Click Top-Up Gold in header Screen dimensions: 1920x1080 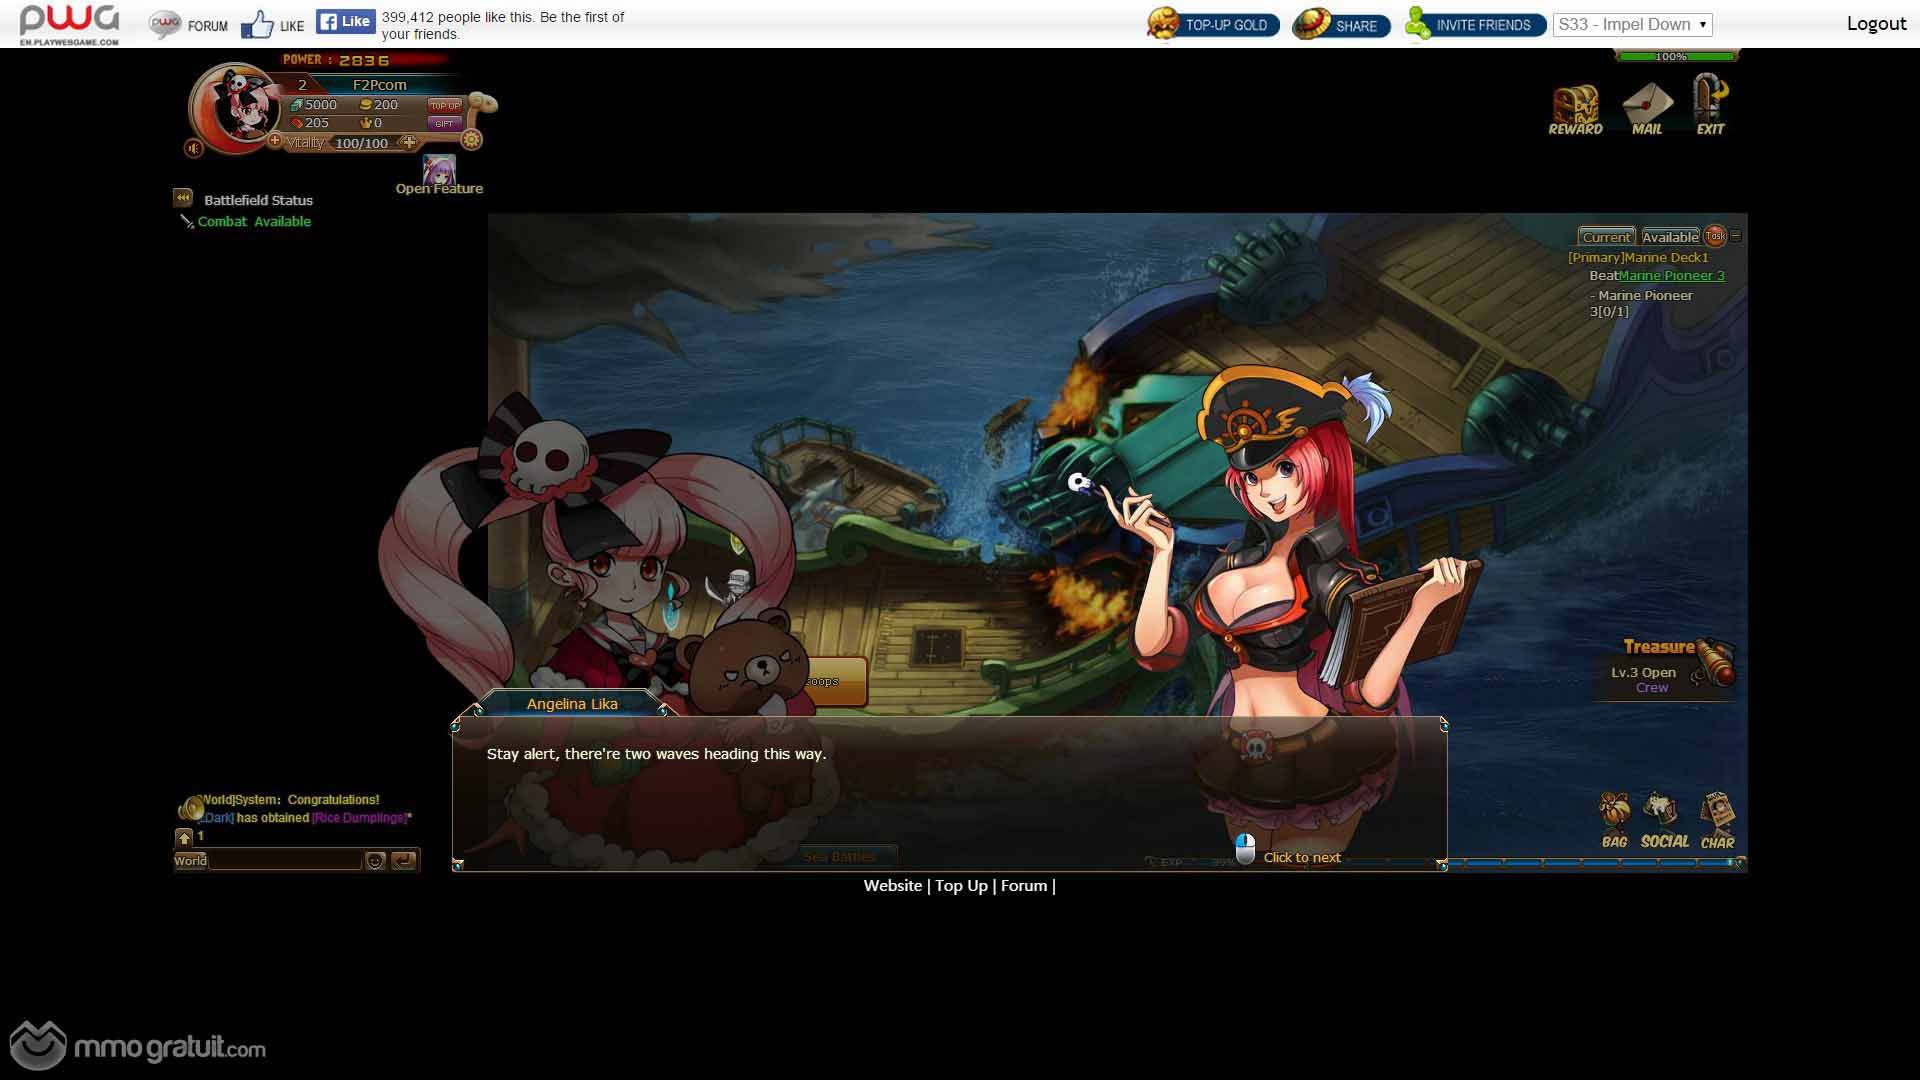(x=1212, y=24)
